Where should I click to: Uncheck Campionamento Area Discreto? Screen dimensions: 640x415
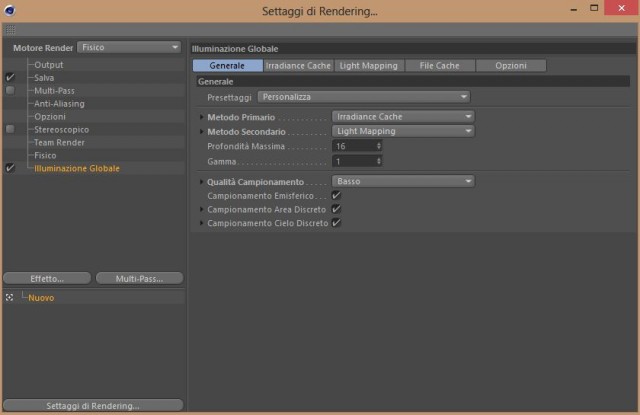336,209
